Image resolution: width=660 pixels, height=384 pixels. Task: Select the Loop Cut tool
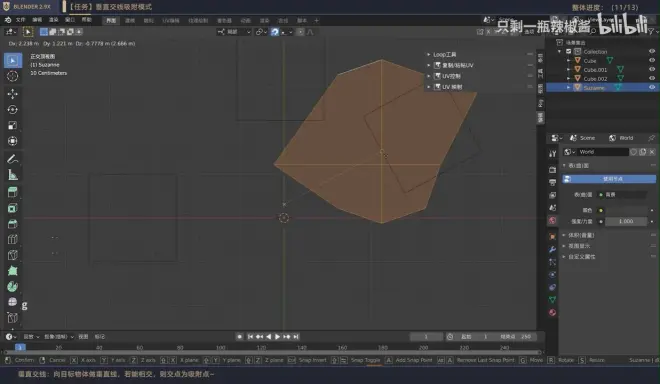[x=13, y=239]
